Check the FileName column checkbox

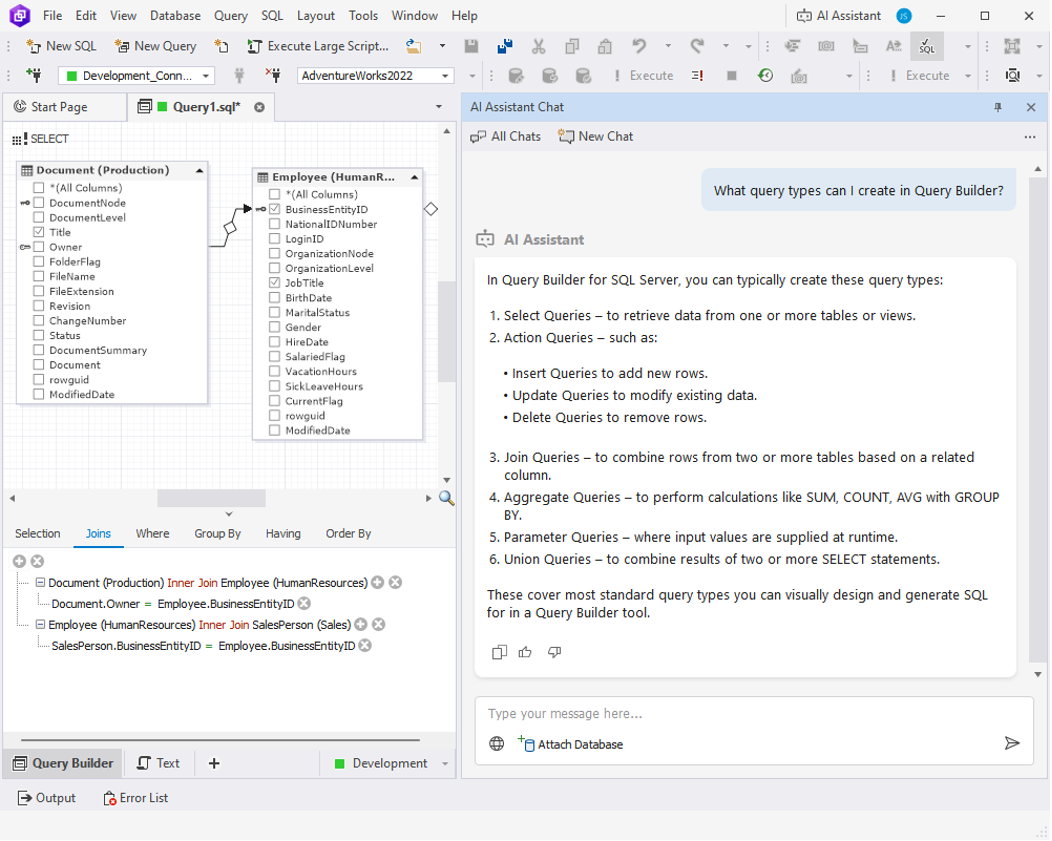(39, 276)
